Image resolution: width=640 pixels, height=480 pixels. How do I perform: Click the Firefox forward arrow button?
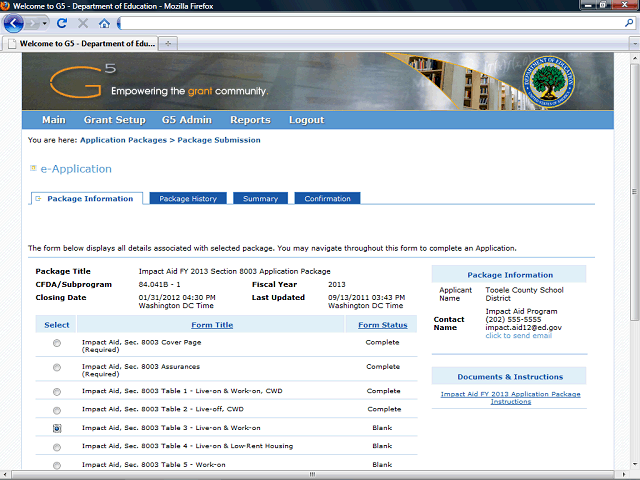pos(32,24)
